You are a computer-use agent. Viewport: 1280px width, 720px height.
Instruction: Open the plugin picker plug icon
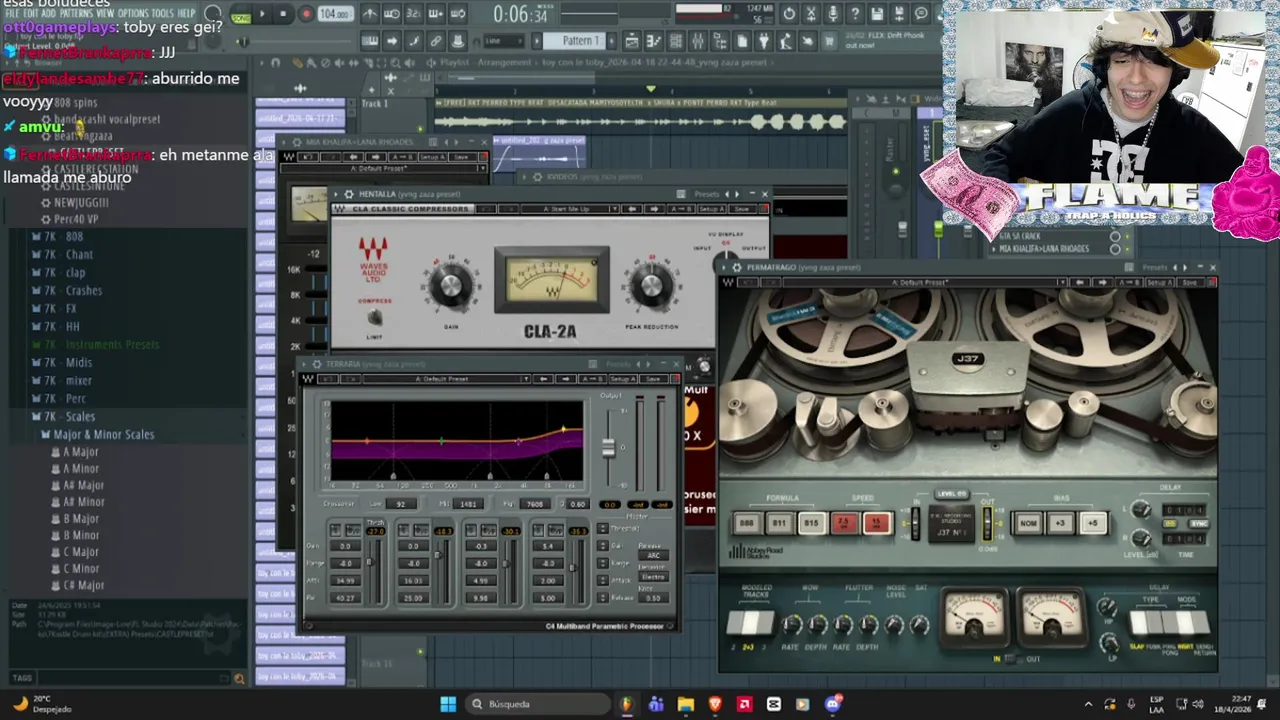pyautogui.click(x=763, y=41)
